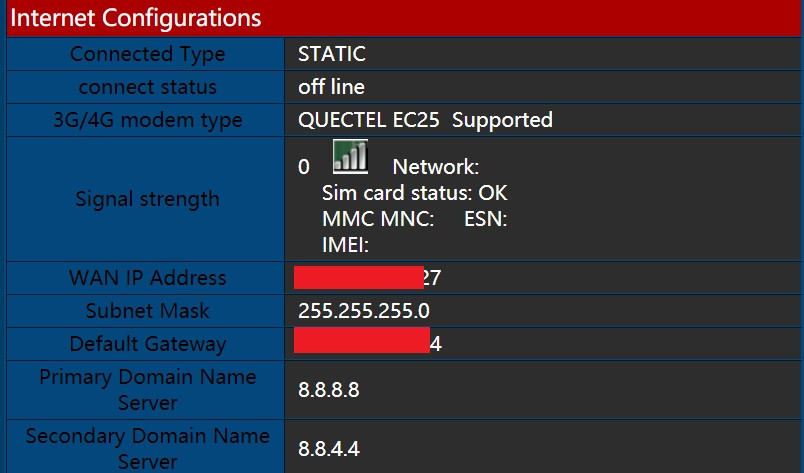Click the secondary DNS 8.8.4.4 value
Viewport: 804px width, 473px height.
coord(329,449)
